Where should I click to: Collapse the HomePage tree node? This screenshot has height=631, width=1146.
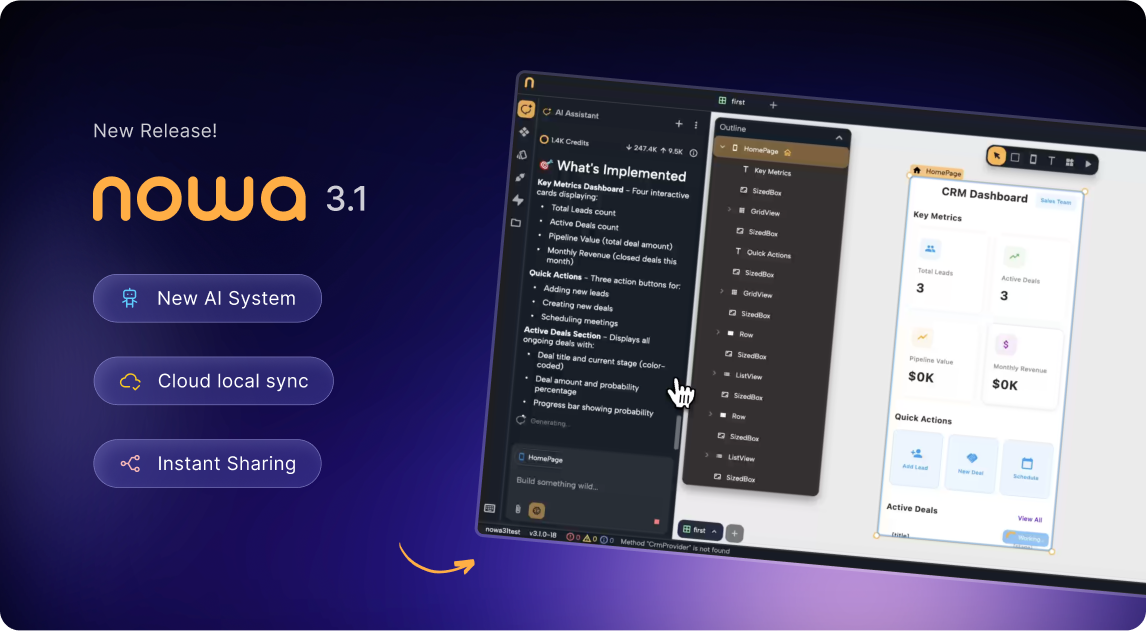[x=723, y=148]
